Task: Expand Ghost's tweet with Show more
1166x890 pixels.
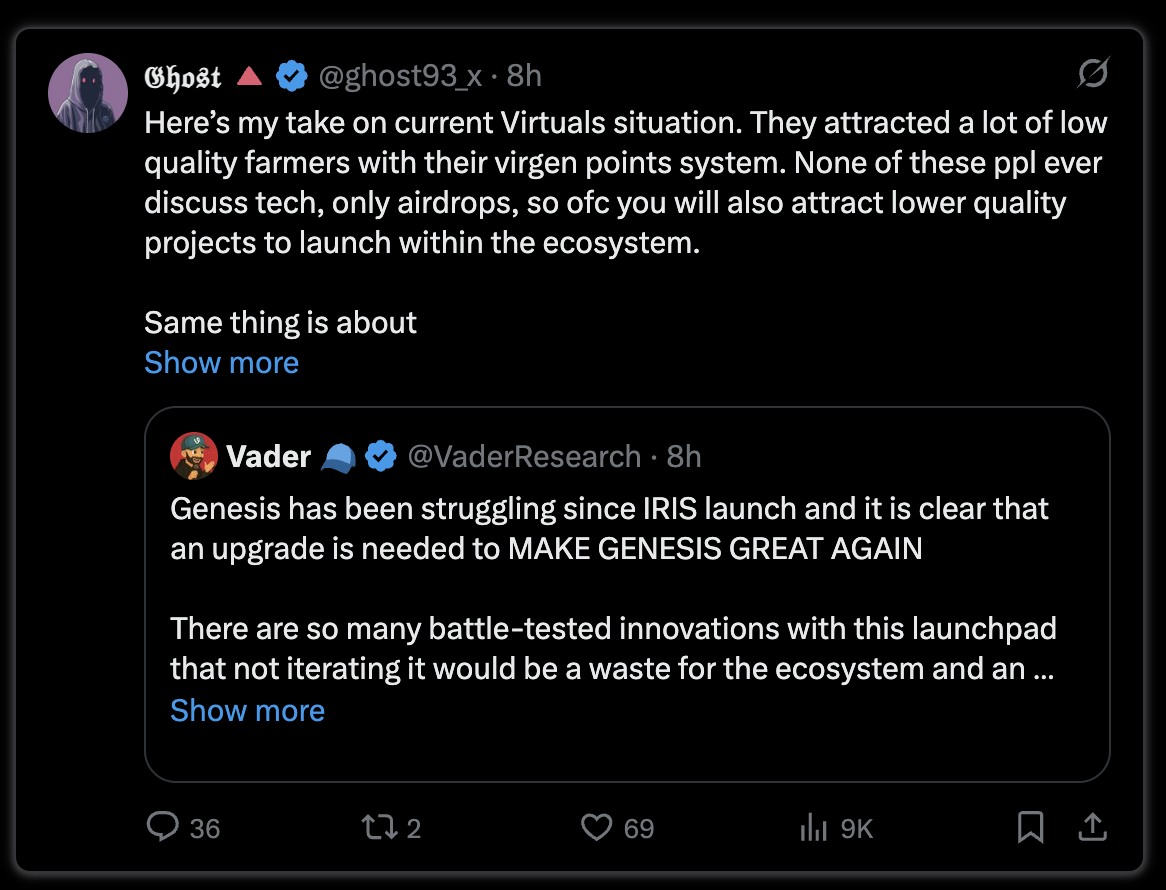Action: coord(222,363)
